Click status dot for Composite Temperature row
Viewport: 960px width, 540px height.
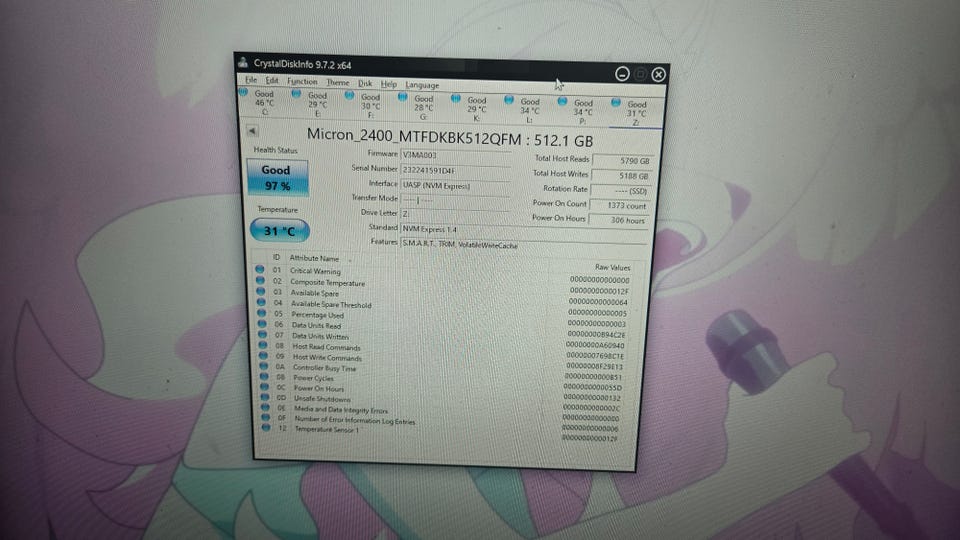(260, 280)
